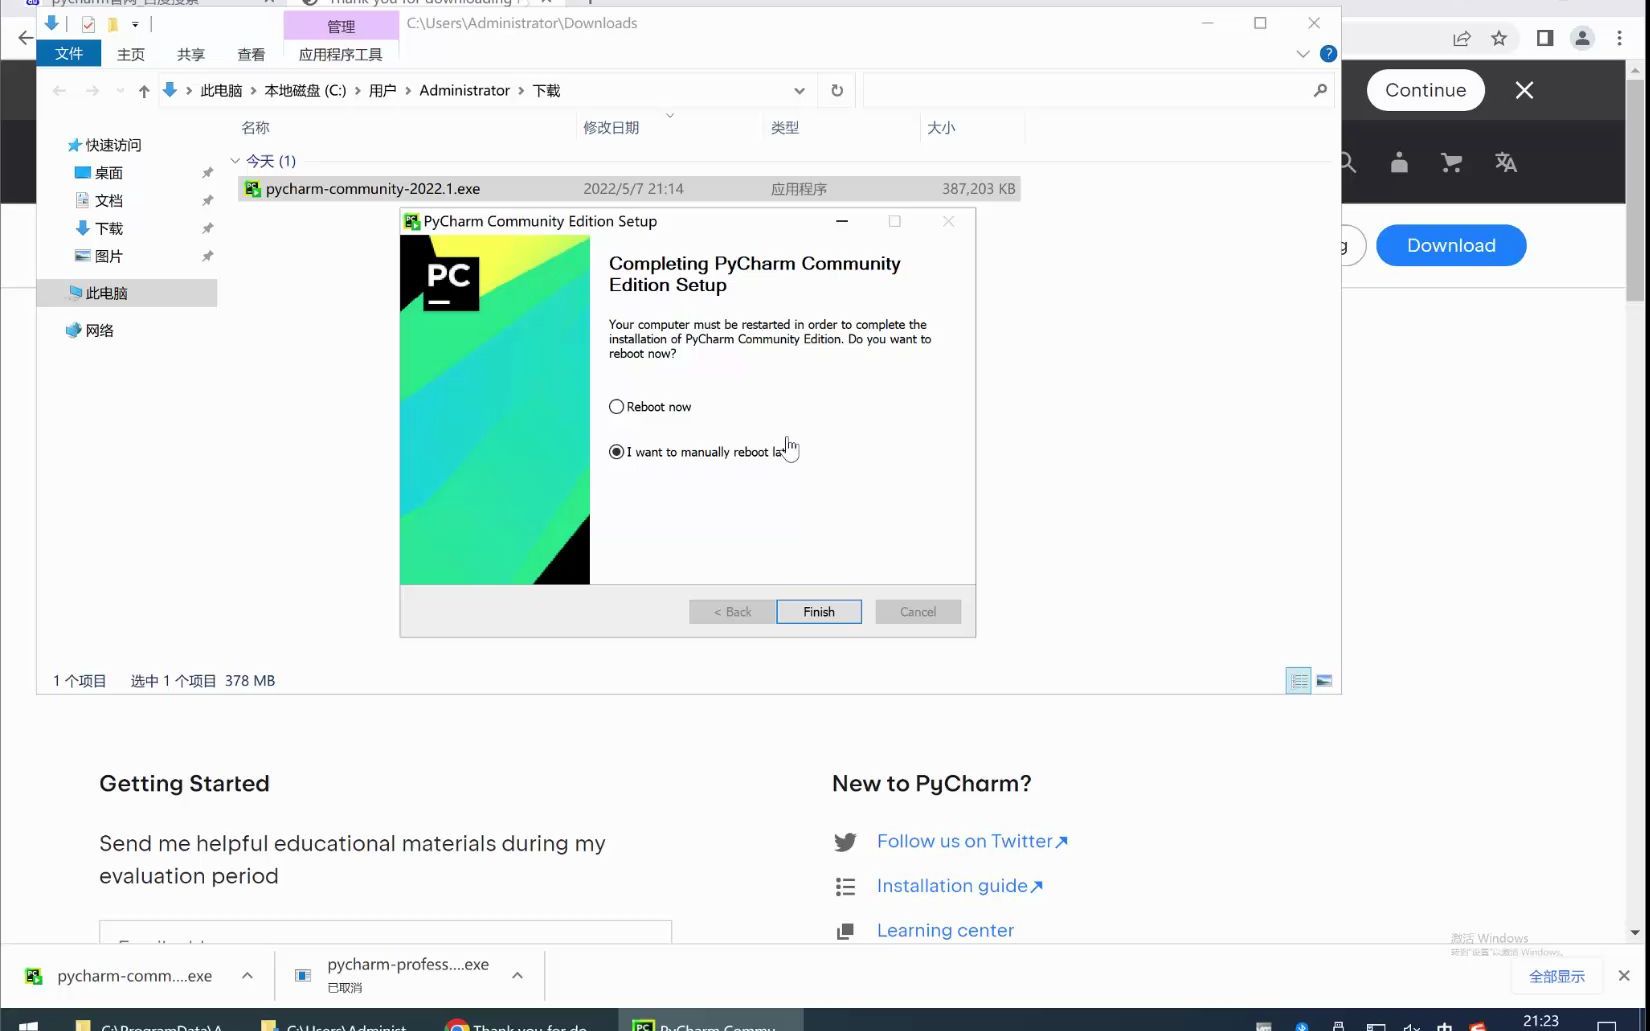Click the blue Download button
This screenshot has height=1031, width=1650.
tap(1451, 246)
